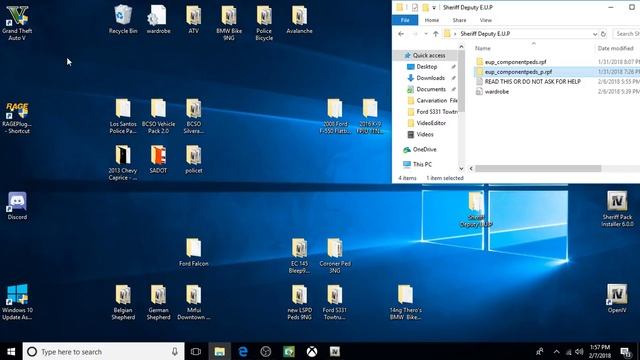
Task: Select the 2013 Chevy Caprice archive
Action: (x=123, y=162)
